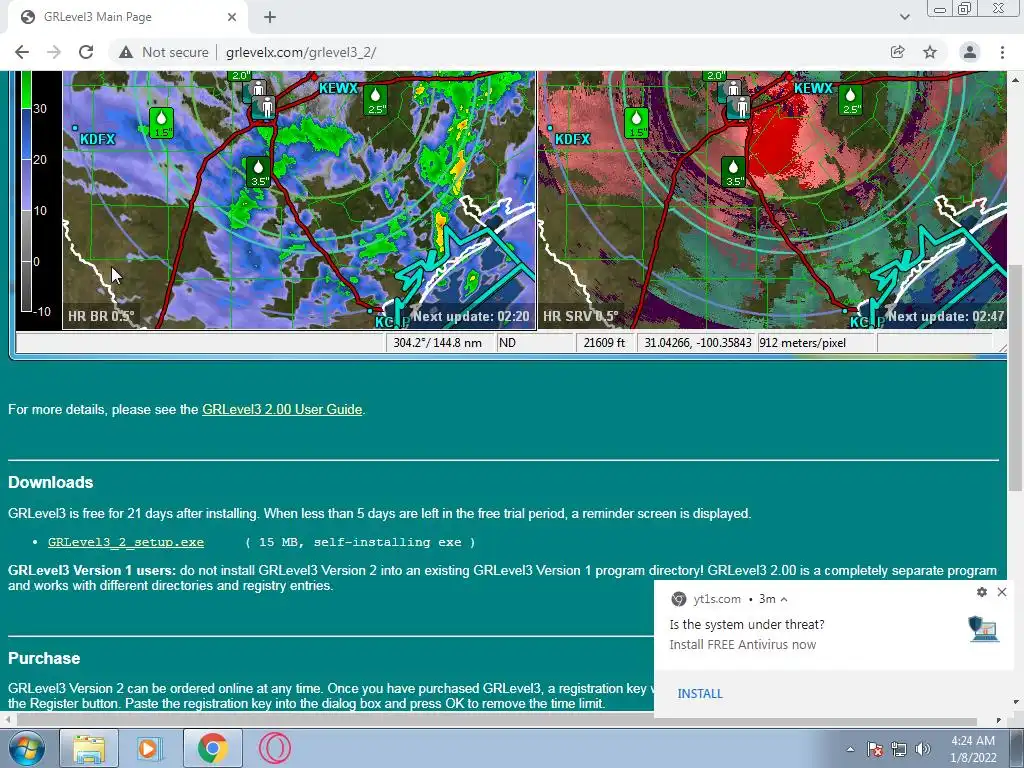Click the 912 meters/pixel status value
This screenshot has height=768, width=1024.
pos(803,343)
